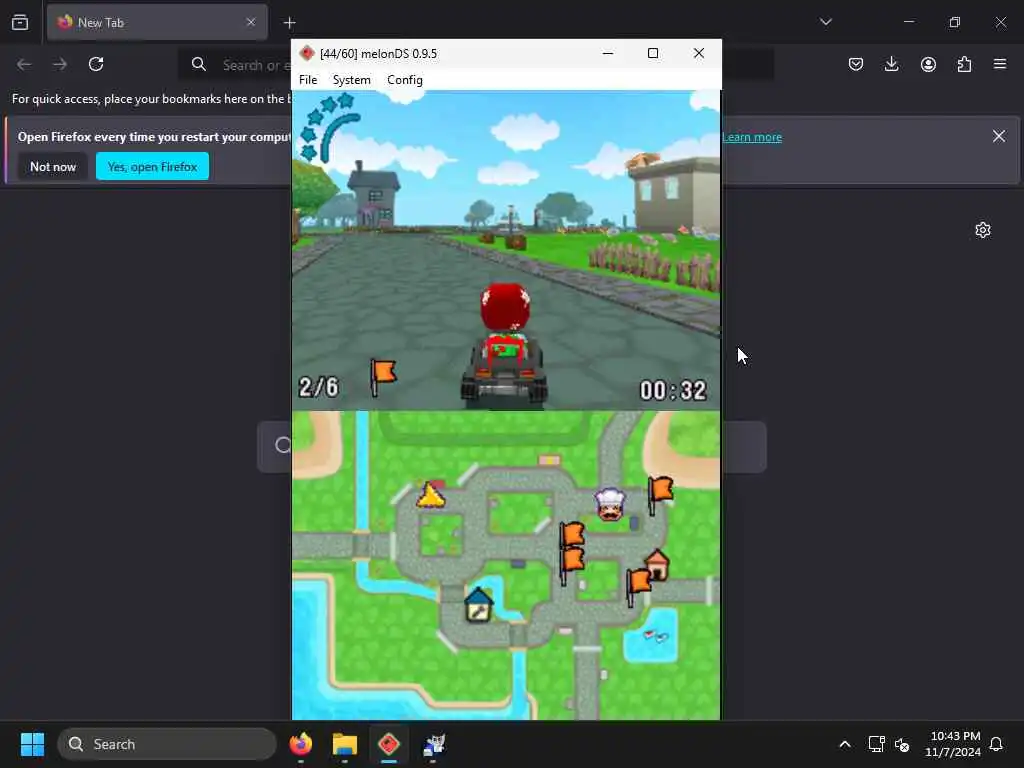The width and height of the screenshot is (1024, 768).
Task: Open Firefox View icon
Action: [x=20, y=22]
